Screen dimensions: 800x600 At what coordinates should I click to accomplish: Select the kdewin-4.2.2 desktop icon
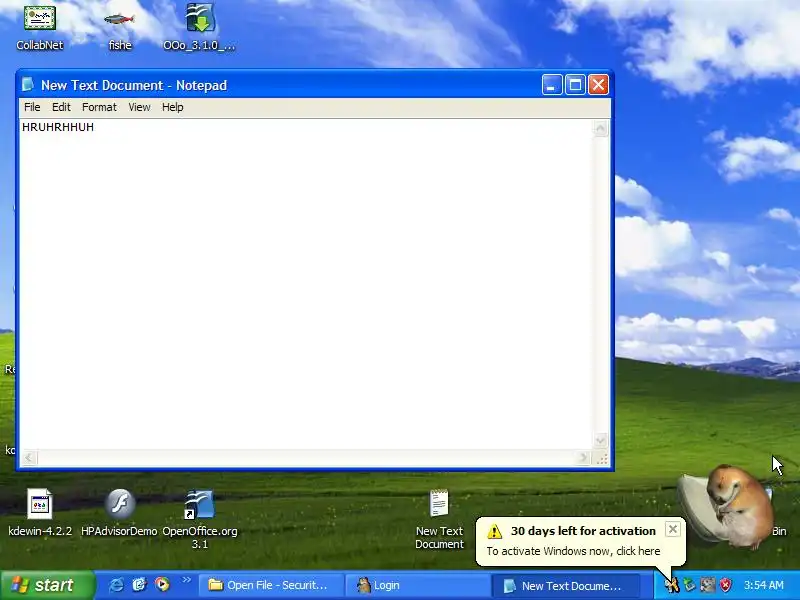point(40,513)
